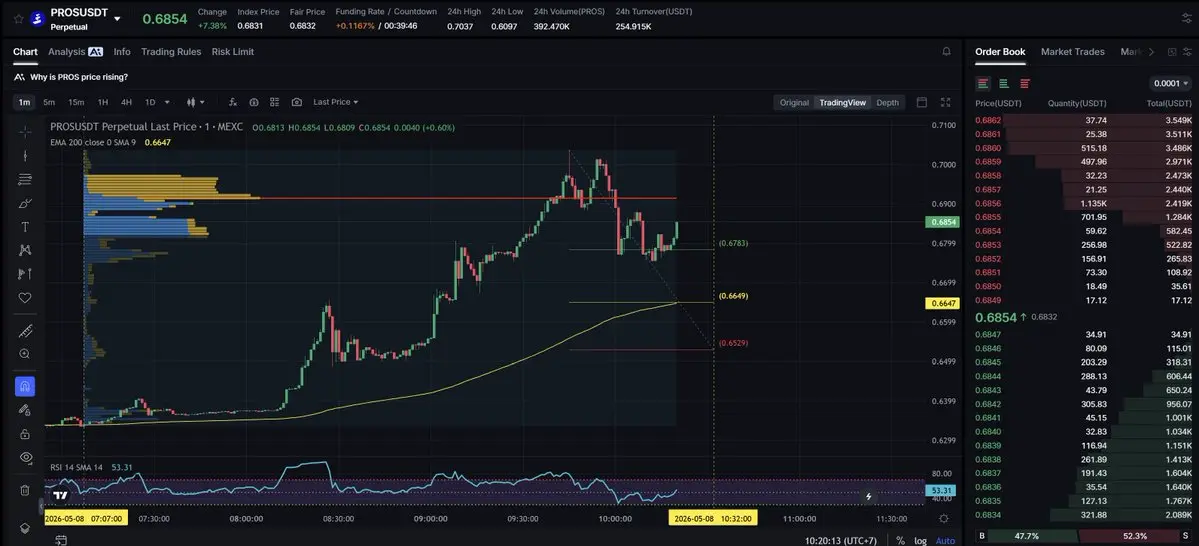Hide all drawings with eye icon
Viewport: 1199px width, 546px height.
[x=24, y=457]
